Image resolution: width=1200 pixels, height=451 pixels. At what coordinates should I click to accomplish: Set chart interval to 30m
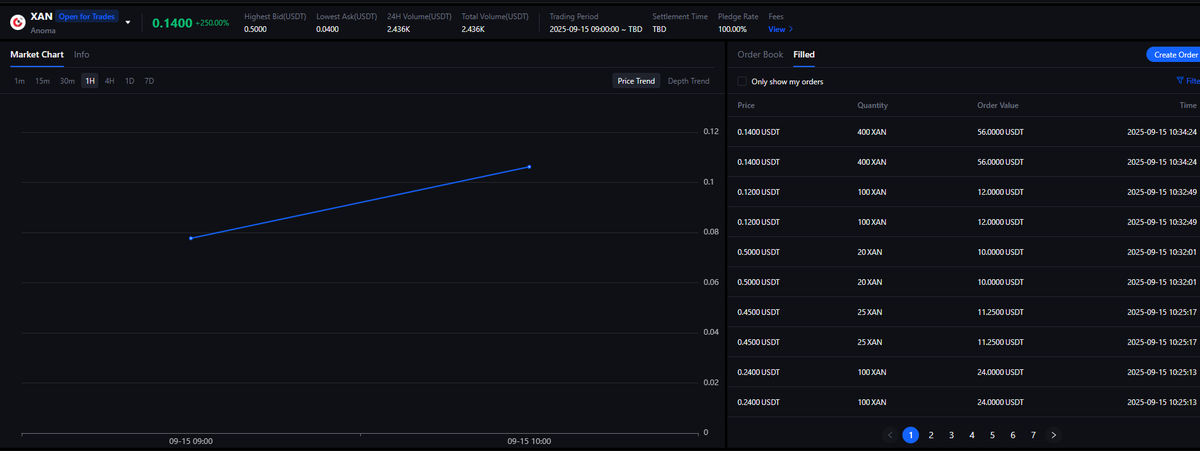(x=67, y=81)
